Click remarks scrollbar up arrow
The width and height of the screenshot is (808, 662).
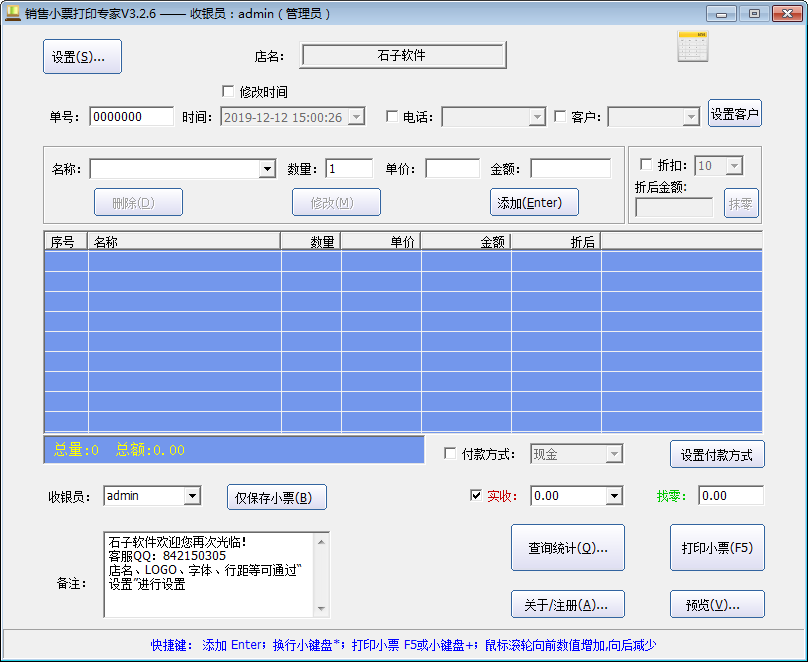[321, 541]
